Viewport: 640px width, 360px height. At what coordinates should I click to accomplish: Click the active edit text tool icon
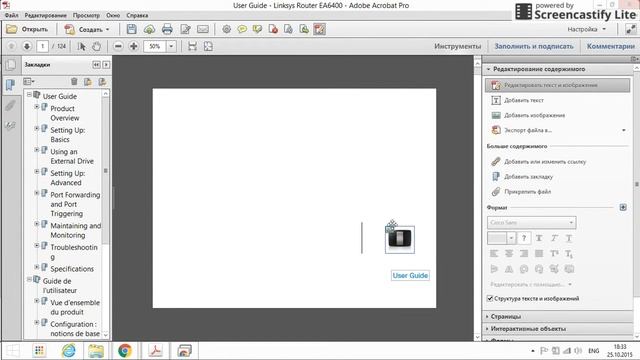click(x=320, y=29)
